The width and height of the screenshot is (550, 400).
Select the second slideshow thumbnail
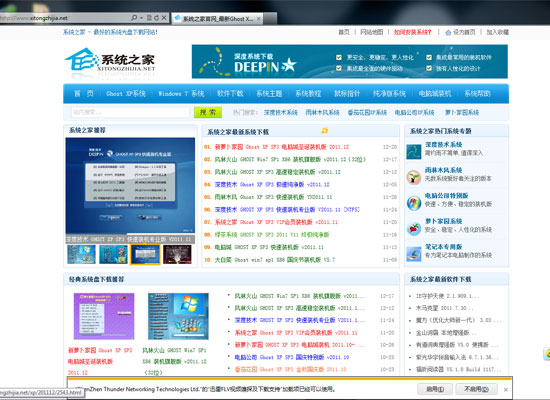pyautogui.click(x=113, y=254)
